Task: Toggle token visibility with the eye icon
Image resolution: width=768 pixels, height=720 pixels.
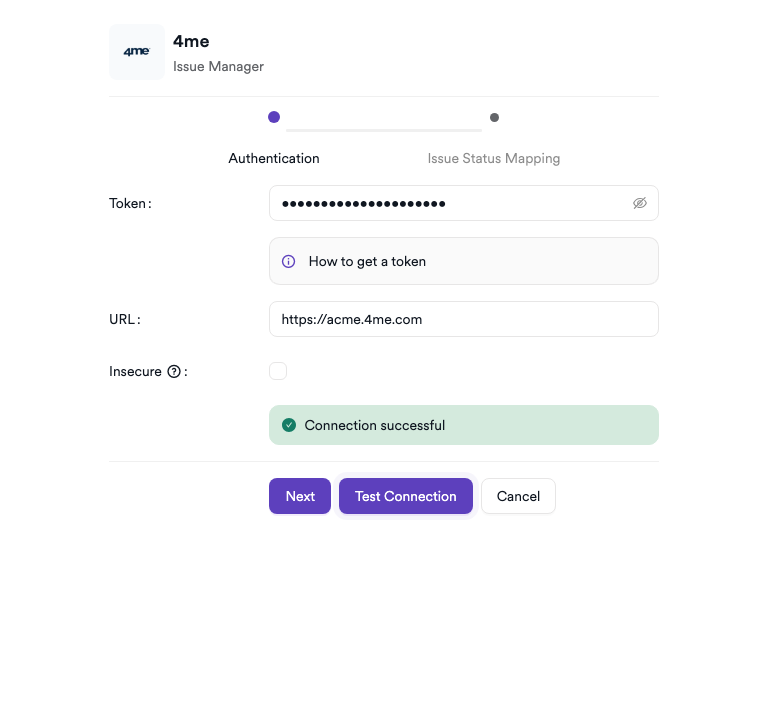Action: click(x=640, y=203)
